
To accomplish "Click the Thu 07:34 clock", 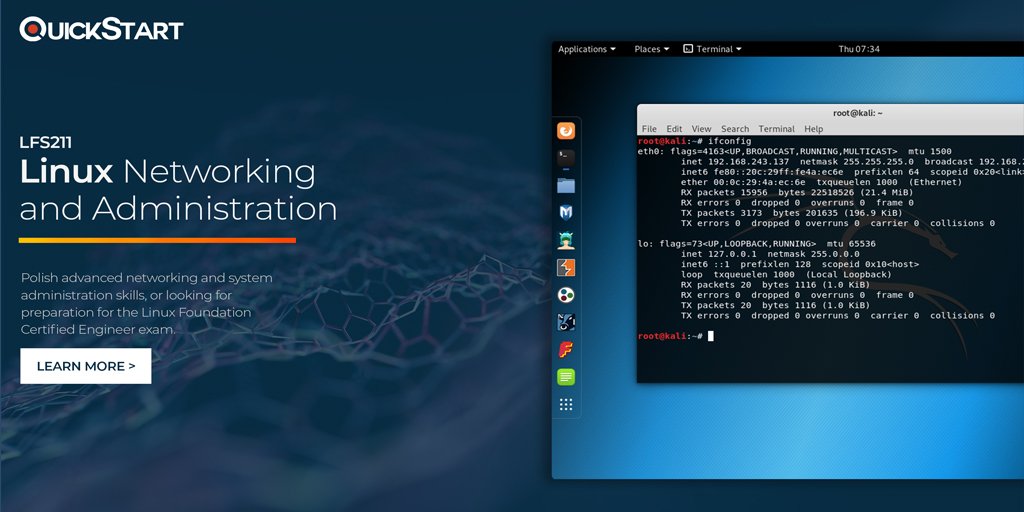I will click(859, 49).
